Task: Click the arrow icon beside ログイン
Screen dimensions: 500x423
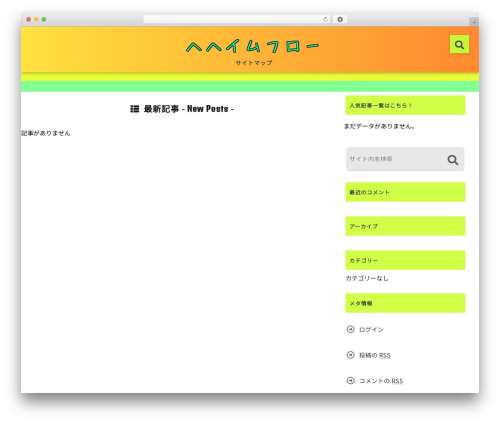Action: point(350,329)
